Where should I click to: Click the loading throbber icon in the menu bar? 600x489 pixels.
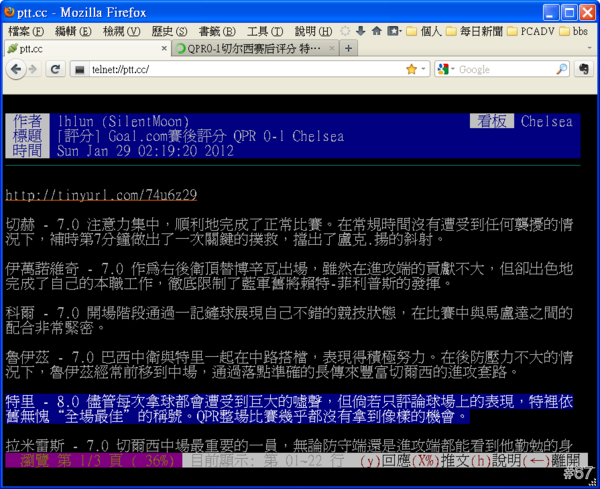coord(345,31)
